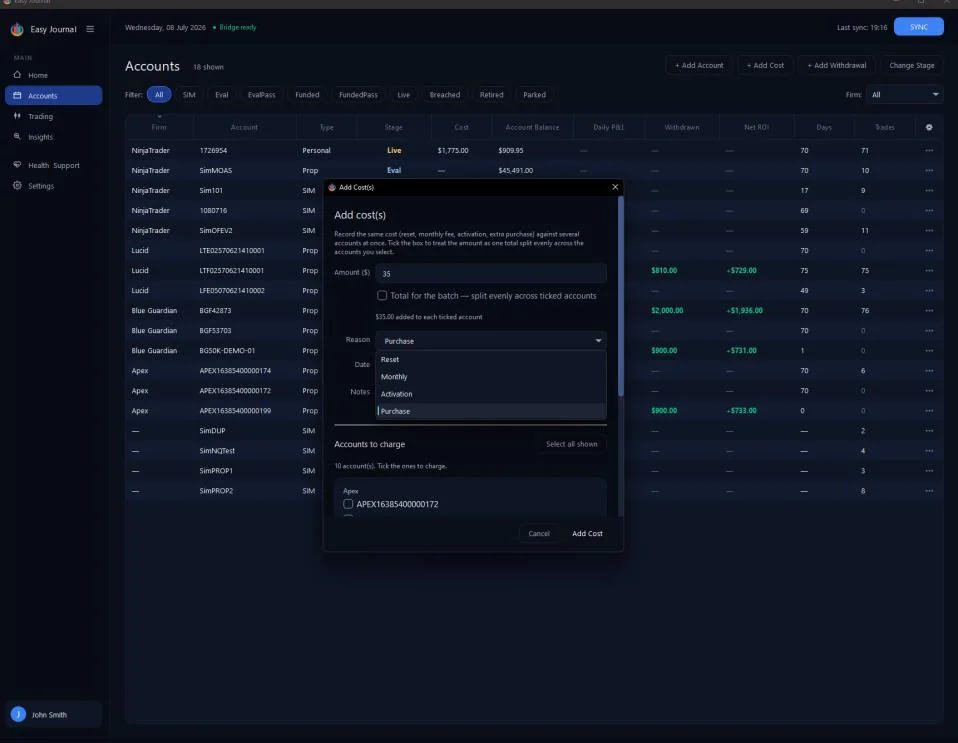Click Select all shown link
The width and height of the screenshot is (958, 743).
click(571, 444)
